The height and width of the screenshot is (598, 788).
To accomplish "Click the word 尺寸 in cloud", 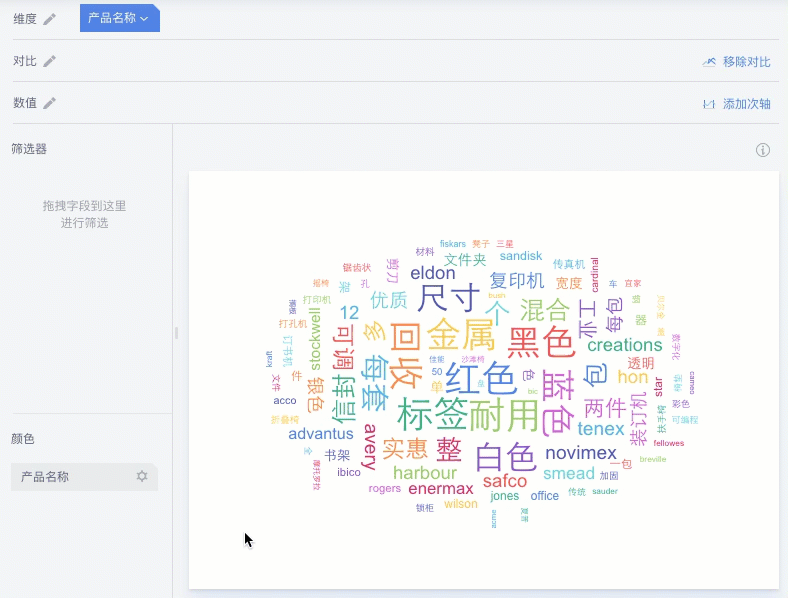I will (448, 298).
